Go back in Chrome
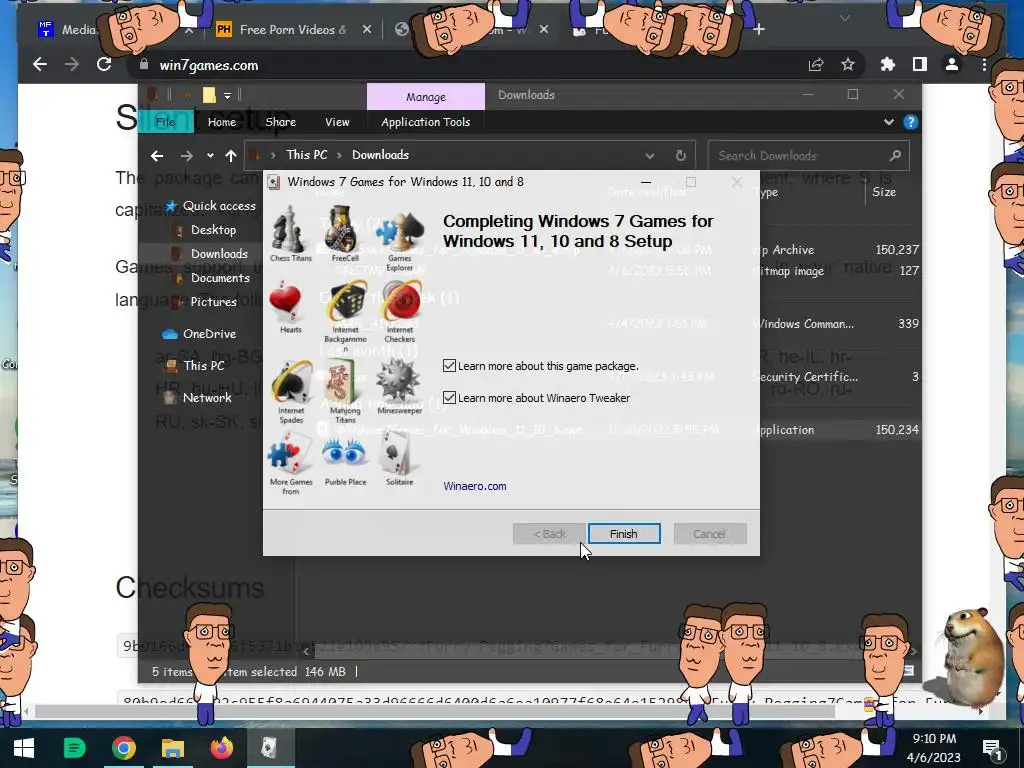The image size is (1024, 768). [x=40, y=65]
